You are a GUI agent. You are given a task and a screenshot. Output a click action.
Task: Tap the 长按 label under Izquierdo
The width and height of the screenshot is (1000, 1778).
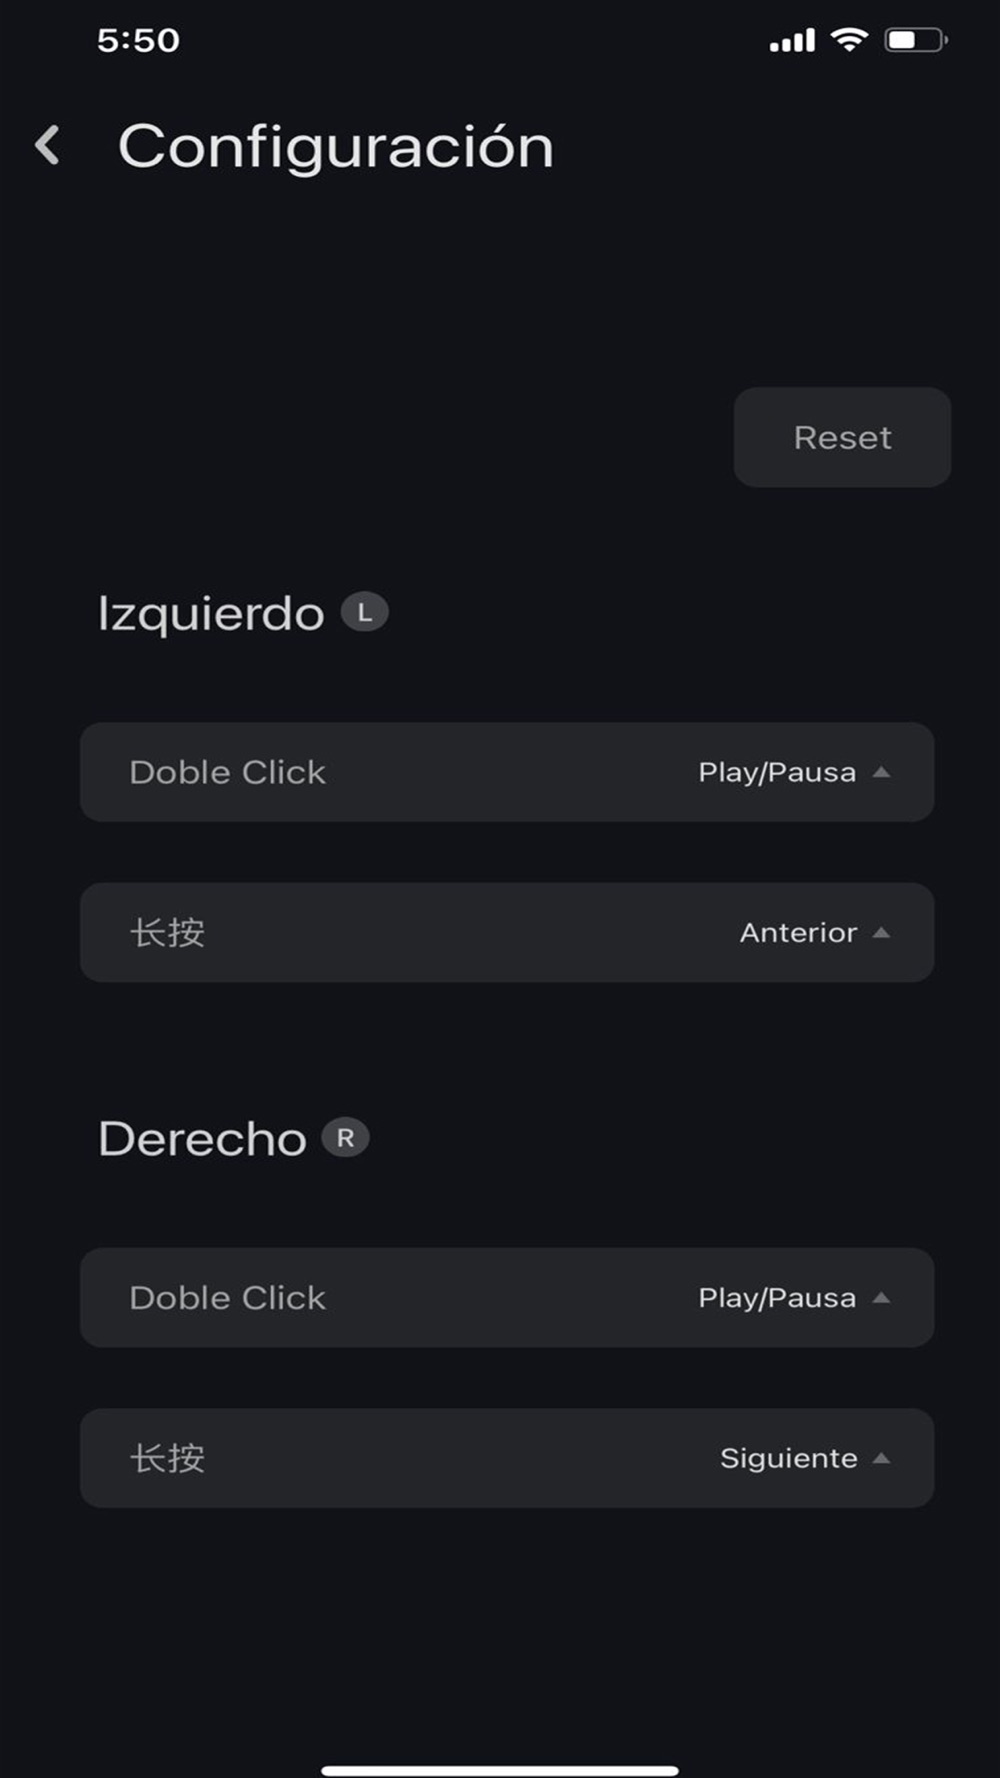[x=167, y=932]
